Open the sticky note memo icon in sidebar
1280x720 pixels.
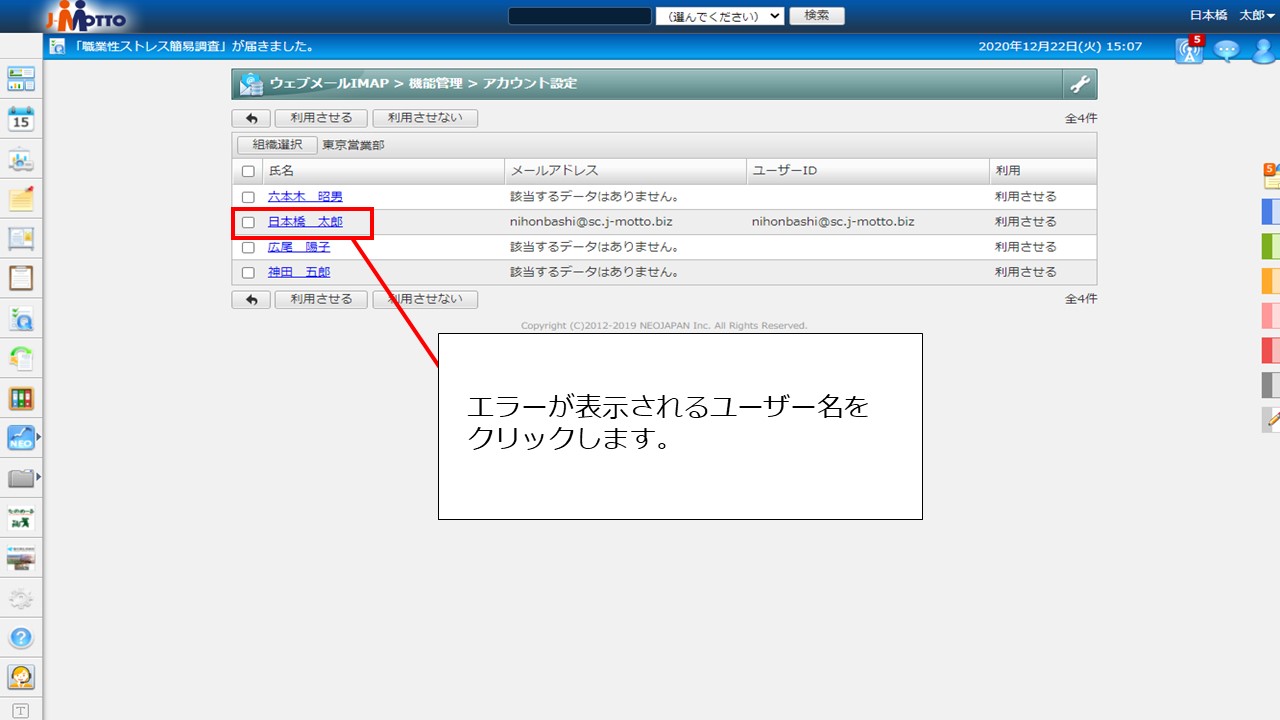21,199
